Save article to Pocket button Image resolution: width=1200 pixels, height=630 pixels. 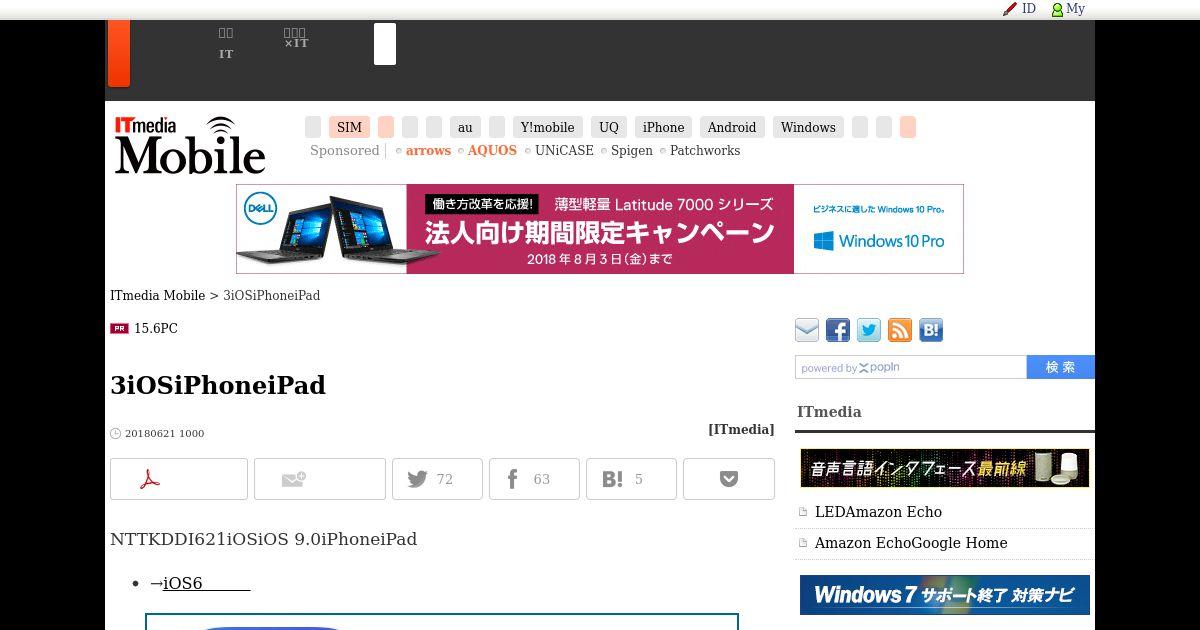729,479
